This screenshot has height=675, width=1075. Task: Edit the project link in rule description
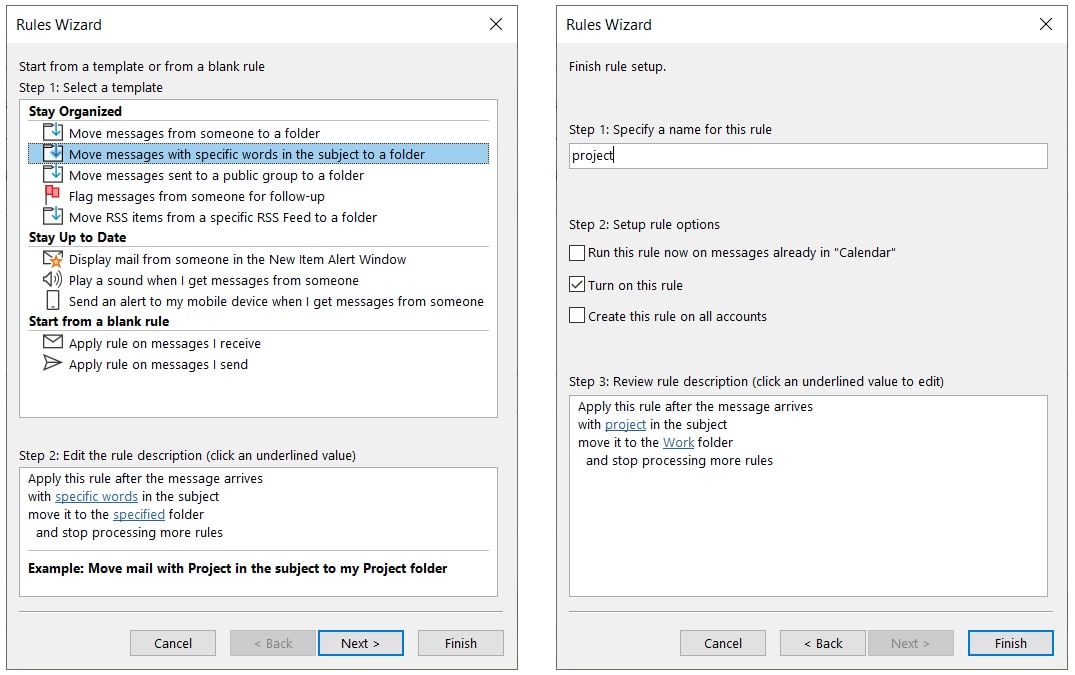coord(625,424)
